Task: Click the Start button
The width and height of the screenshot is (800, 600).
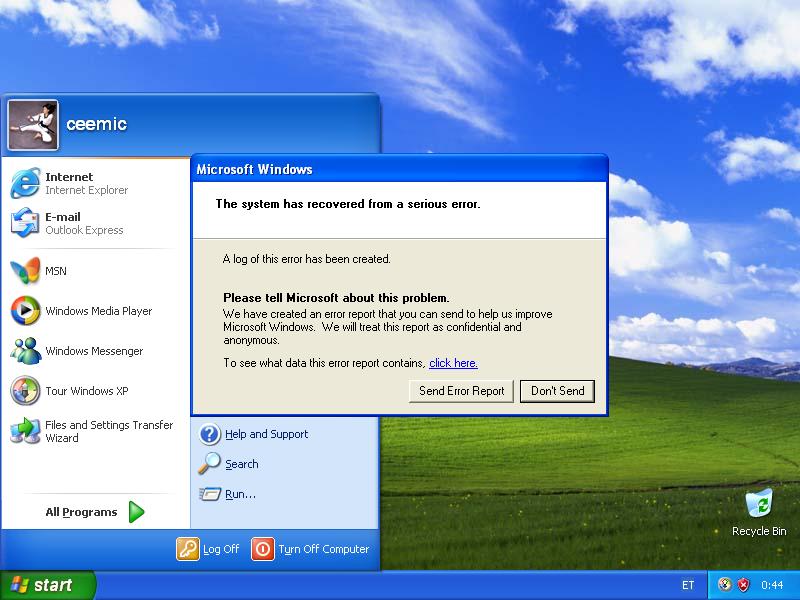Action: (47, 585)
